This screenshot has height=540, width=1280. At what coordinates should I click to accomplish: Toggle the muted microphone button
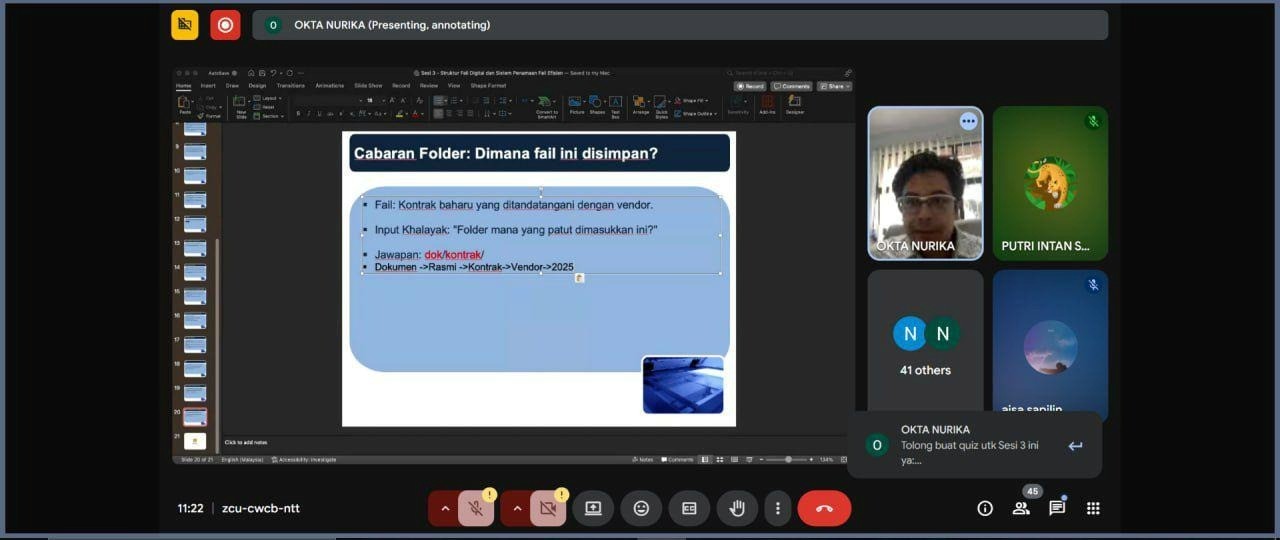(x=476, y=508)
